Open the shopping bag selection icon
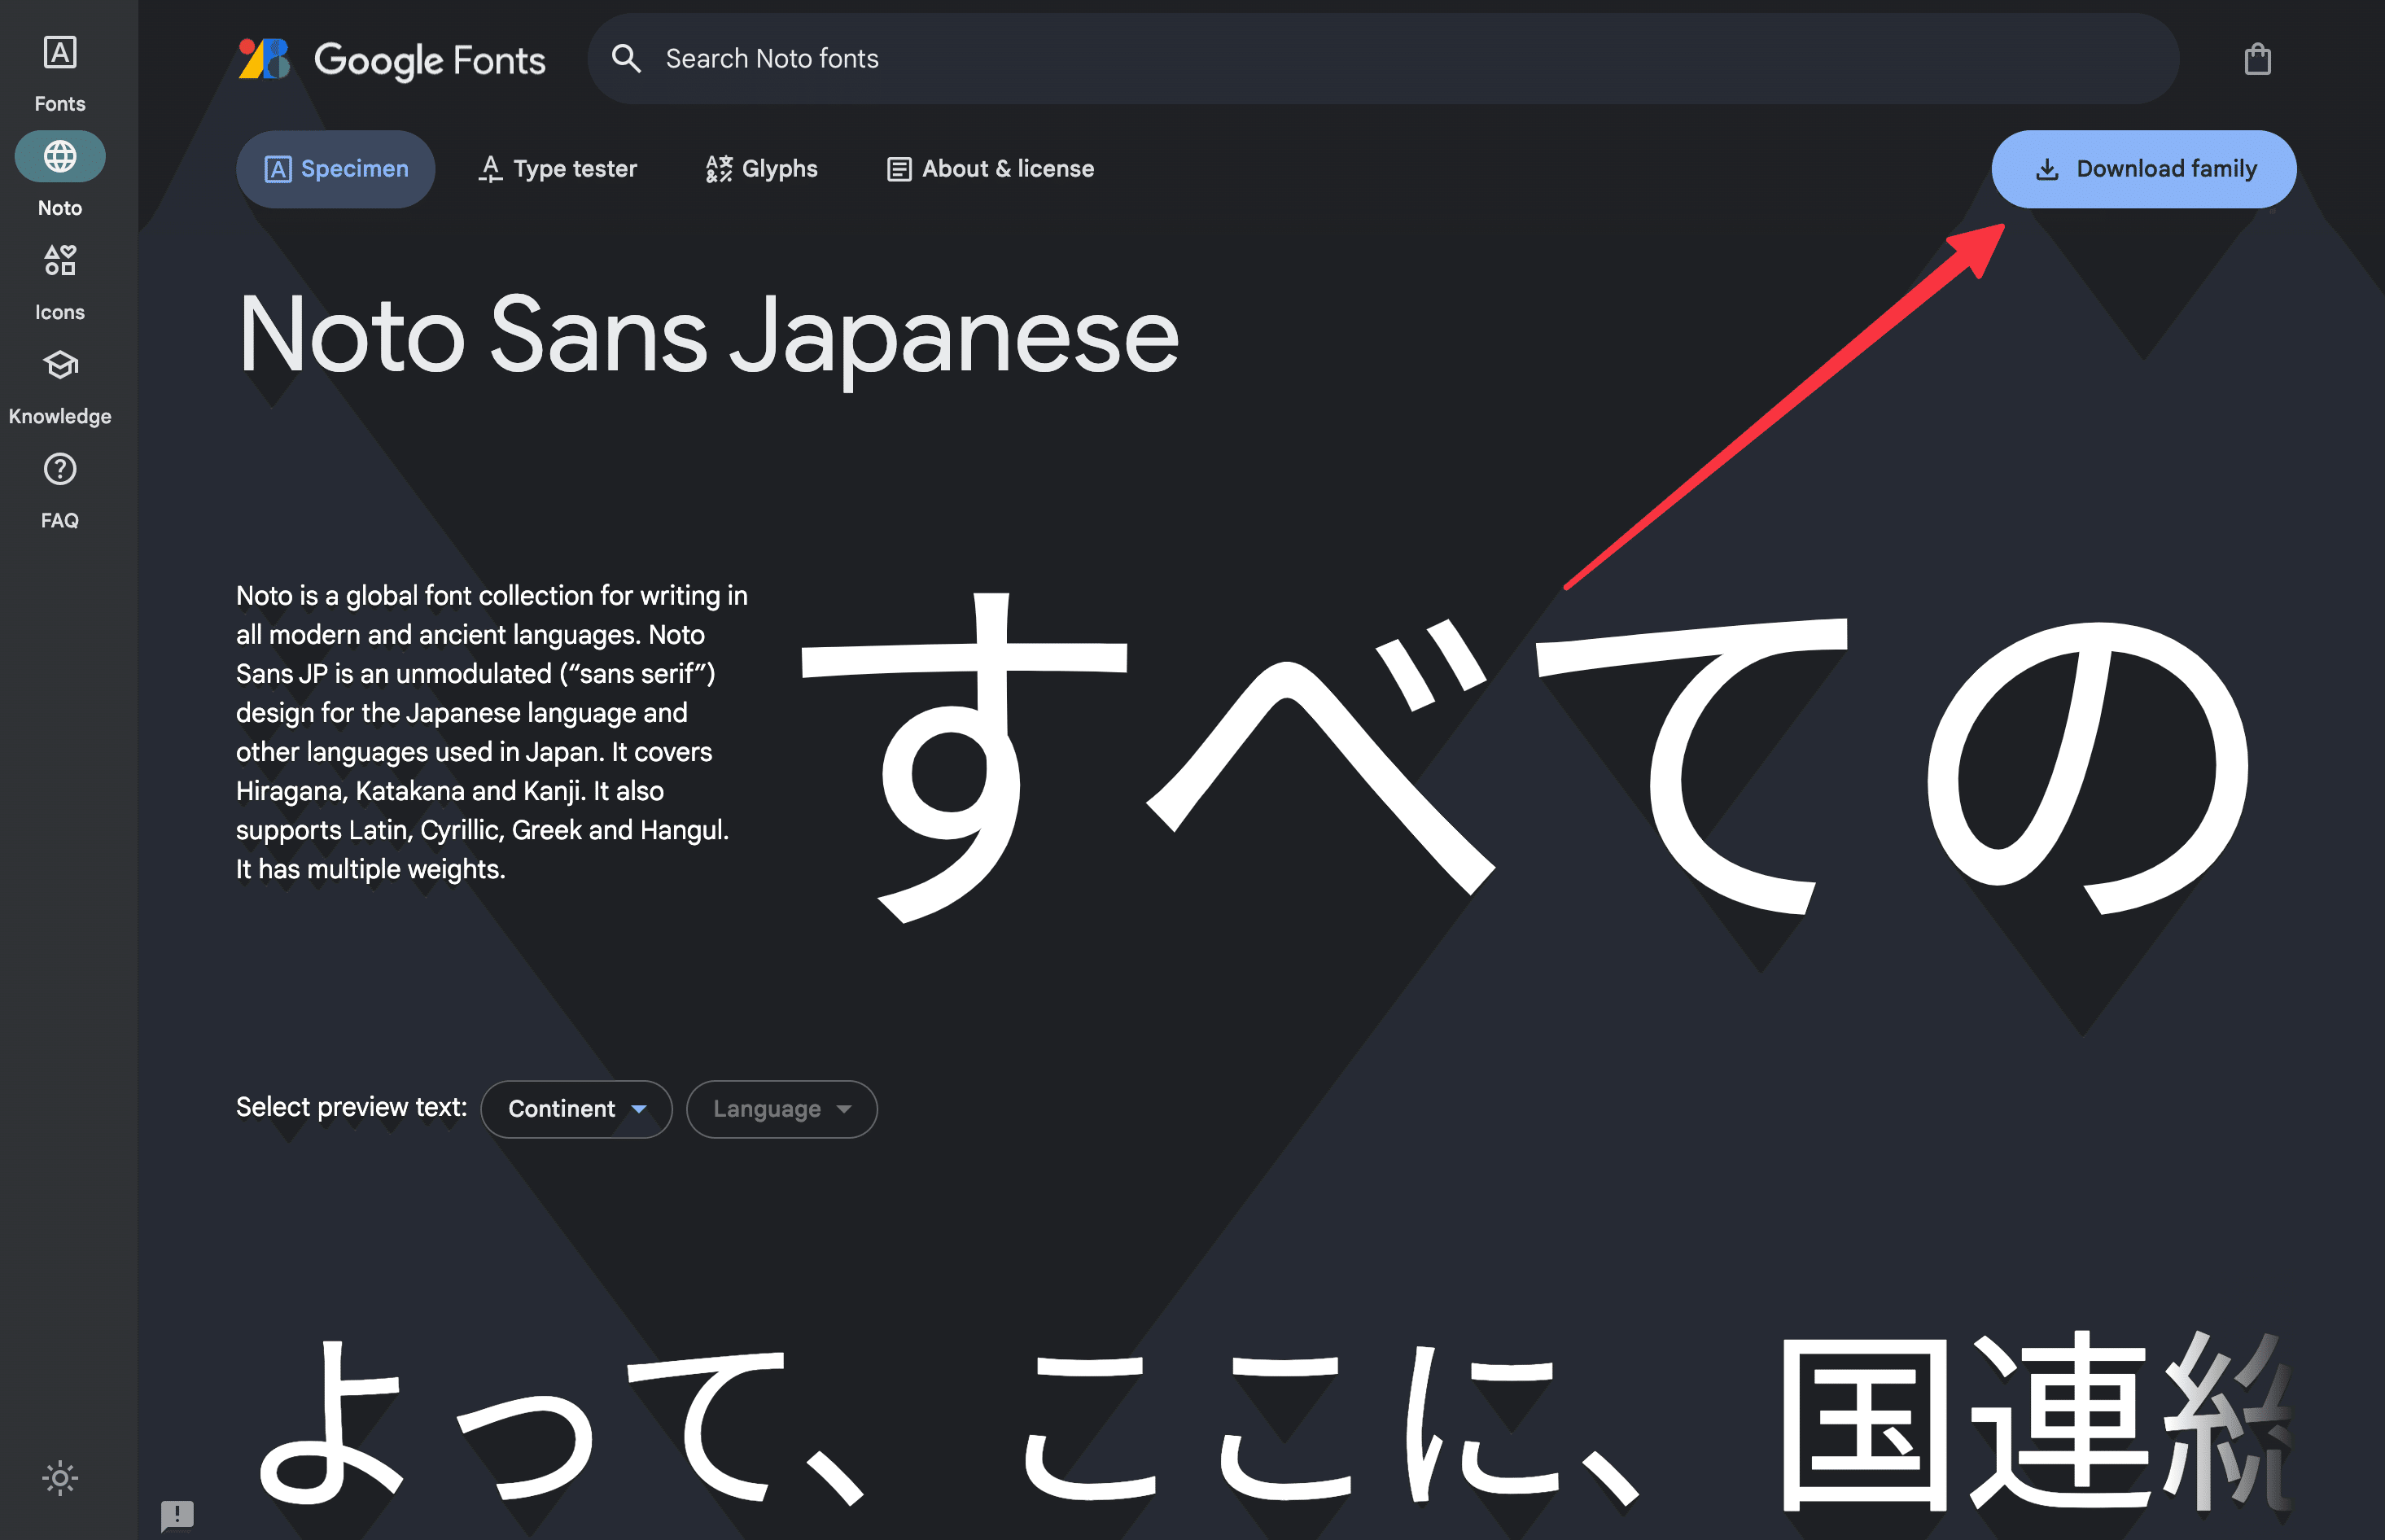Viewport: 2385px width, 1540px height. pos(2256,59)
